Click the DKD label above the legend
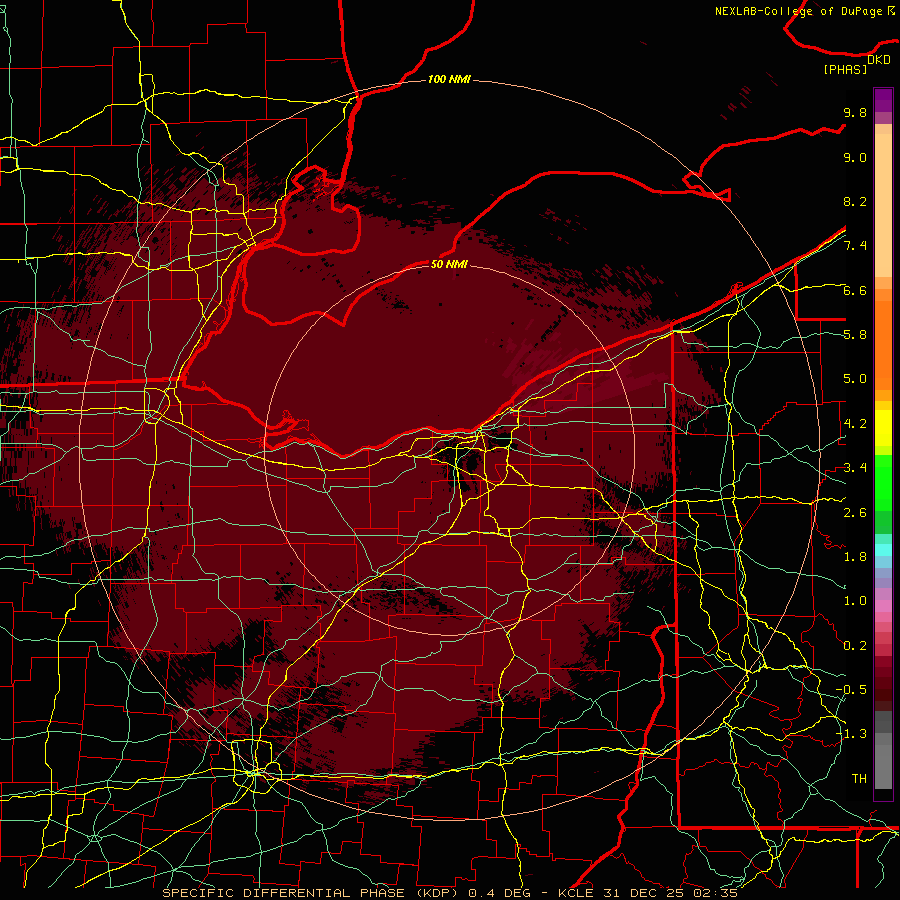 pos(879,60)
